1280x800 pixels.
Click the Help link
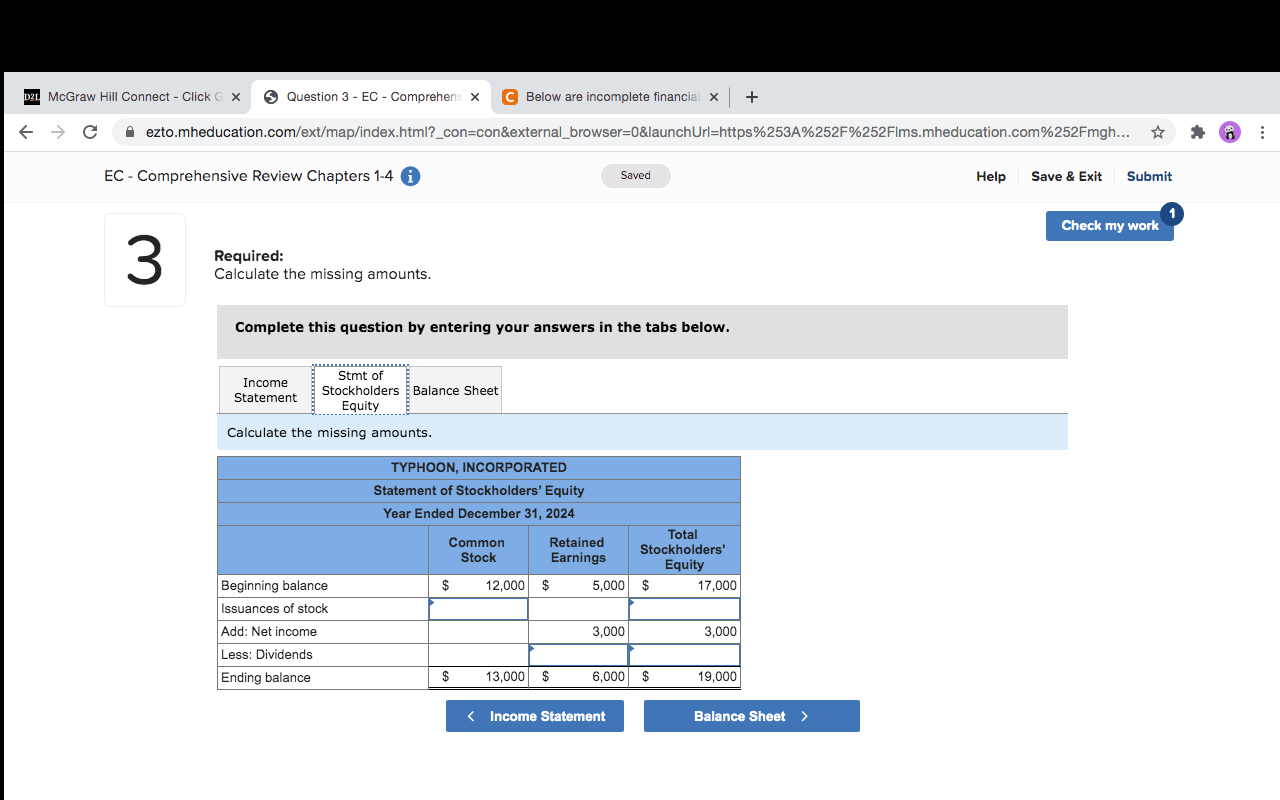tap(991, 176)
